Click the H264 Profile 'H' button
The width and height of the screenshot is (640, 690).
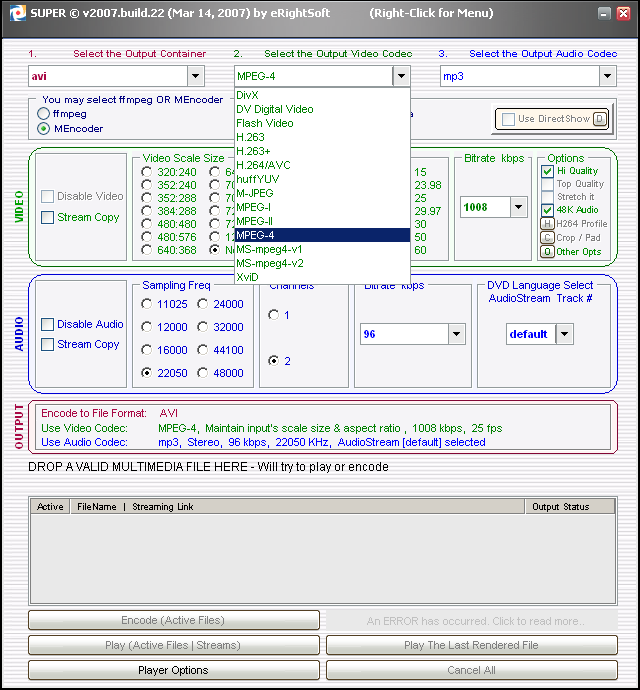coord(547,224)
